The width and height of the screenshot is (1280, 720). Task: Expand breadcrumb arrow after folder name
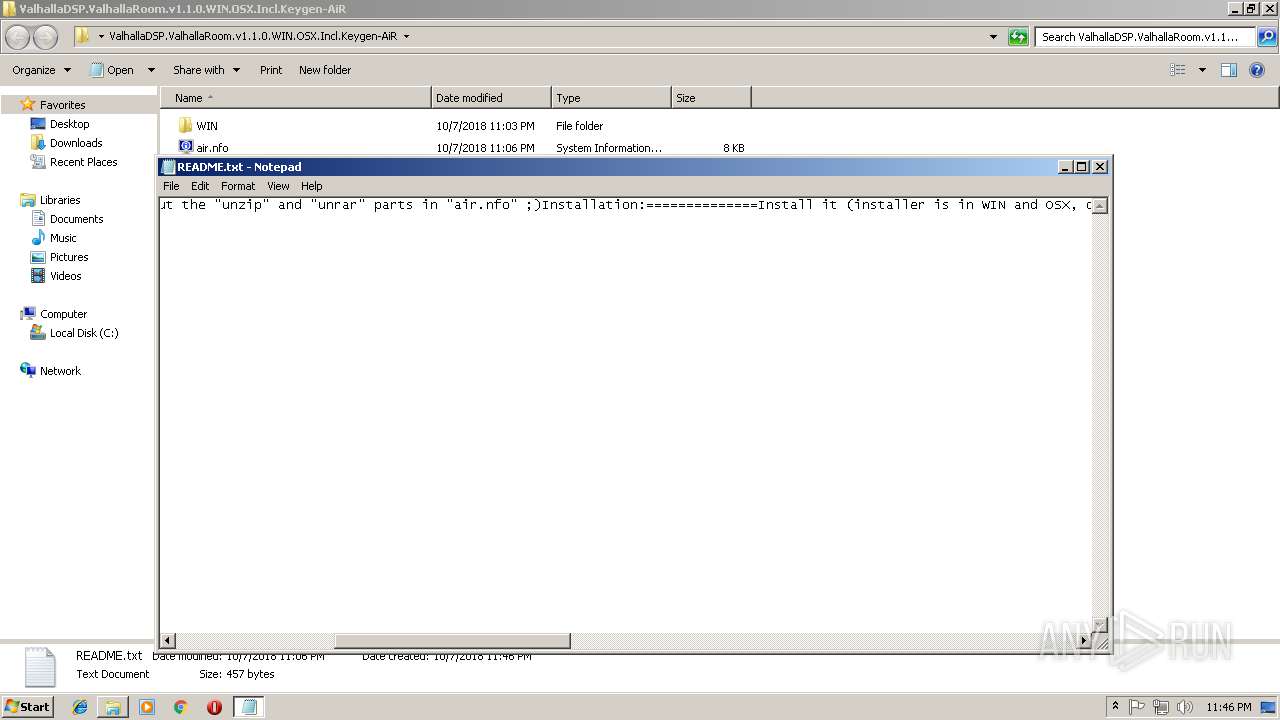click(406, 36)
